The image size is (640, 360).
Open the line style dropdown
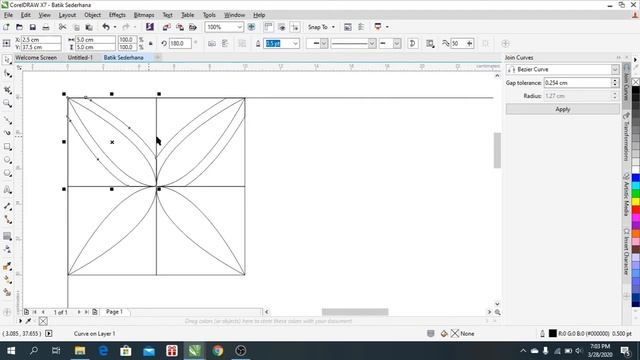tap(372, 43)
